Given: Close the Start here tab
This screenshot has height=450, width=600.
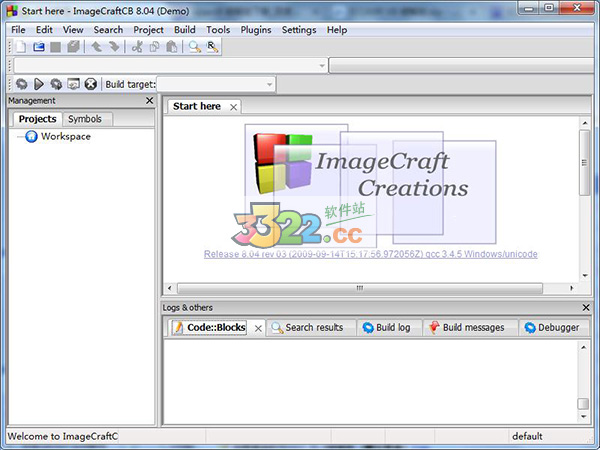Looking at the screenshot, I should [x=233, y=108].
